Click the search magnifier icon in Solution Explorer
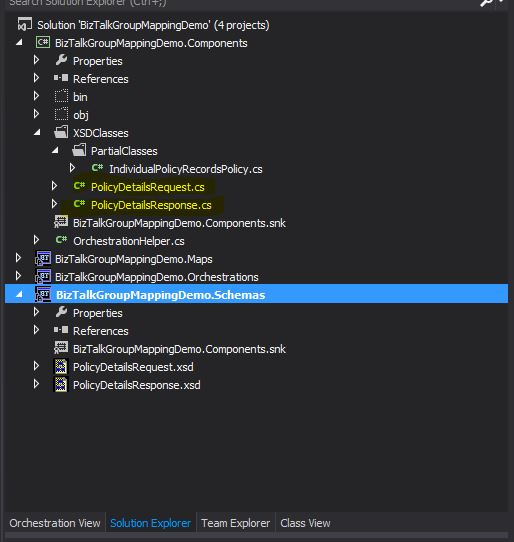 pos(487,3)
